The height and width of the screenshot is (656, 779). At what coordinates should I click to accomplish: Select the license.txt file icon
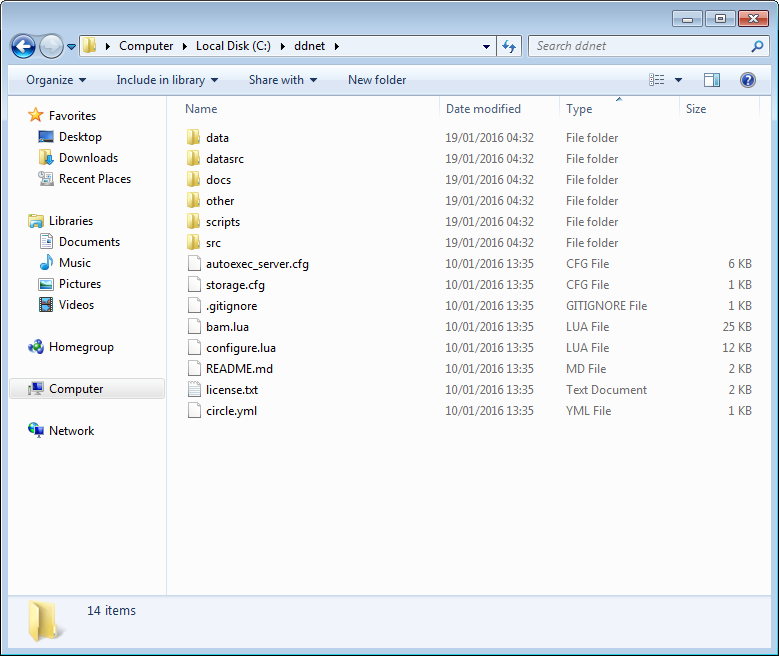pos(194,390)
